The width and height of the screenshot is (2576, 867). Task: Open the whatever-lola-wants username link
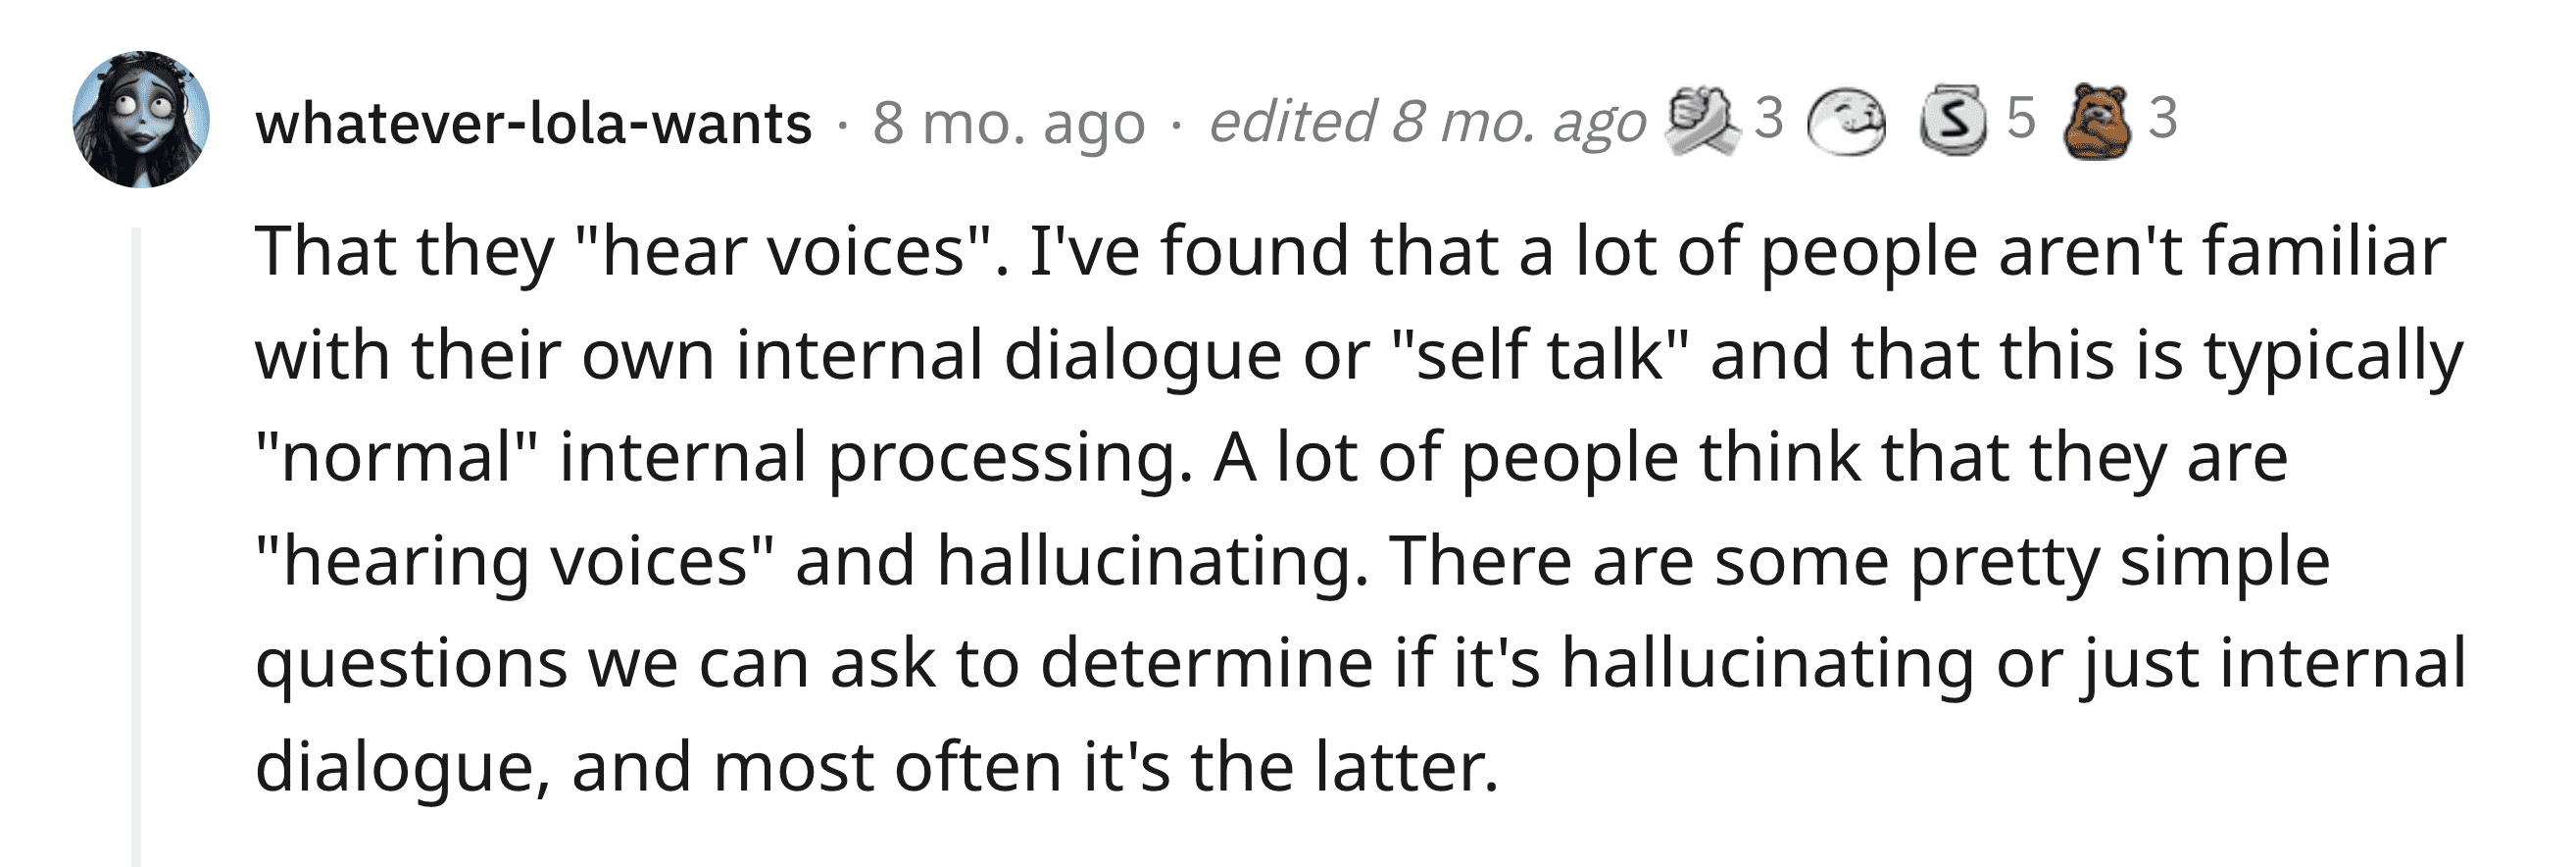(x=533, y=123)
